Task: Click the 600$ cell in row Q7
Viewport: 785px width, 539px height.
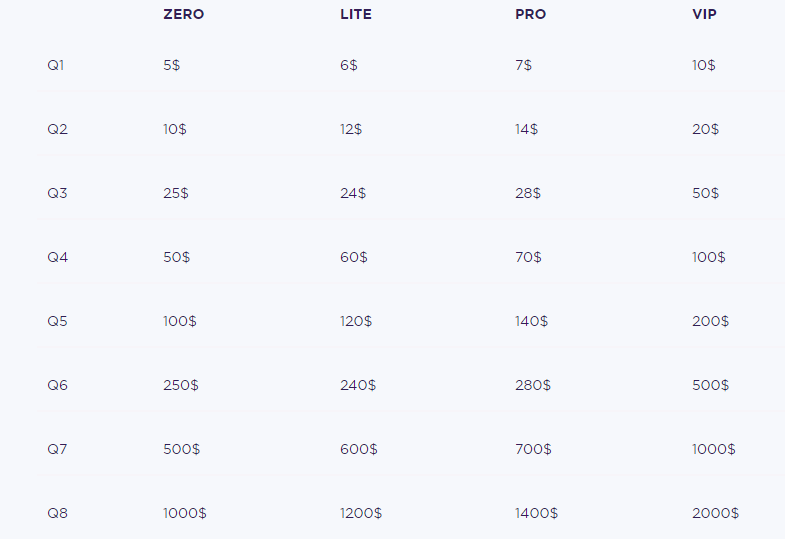Action: [358, 449]
